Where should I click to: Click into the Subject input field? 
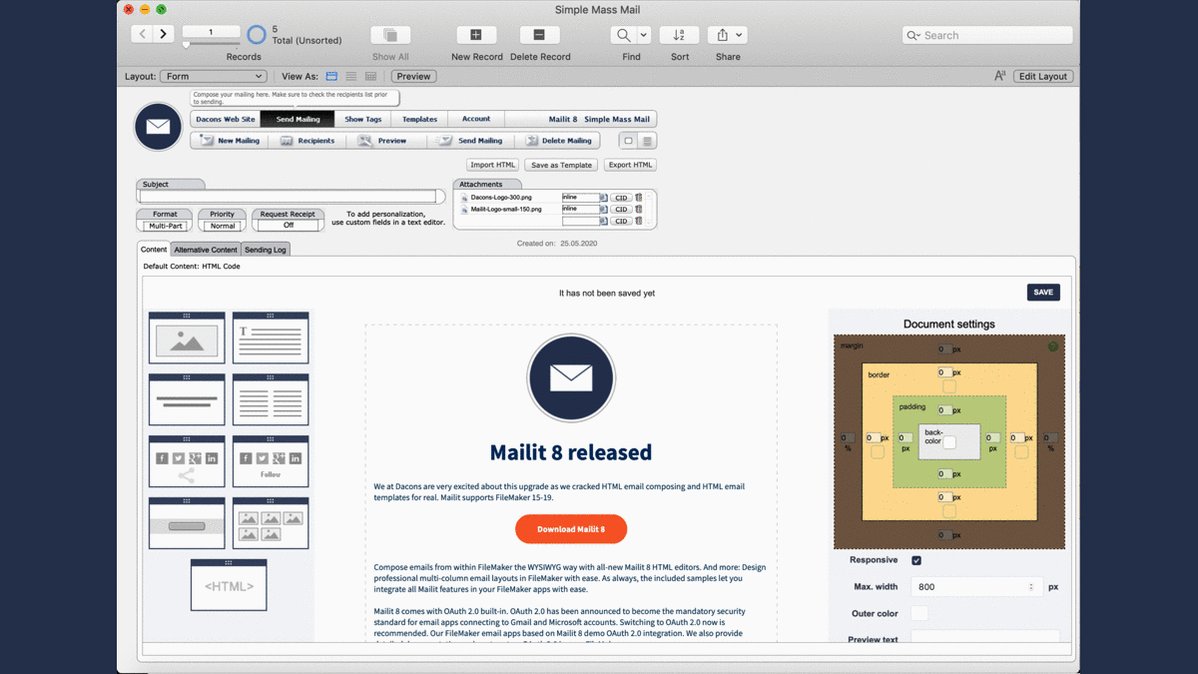coord(287,196)
